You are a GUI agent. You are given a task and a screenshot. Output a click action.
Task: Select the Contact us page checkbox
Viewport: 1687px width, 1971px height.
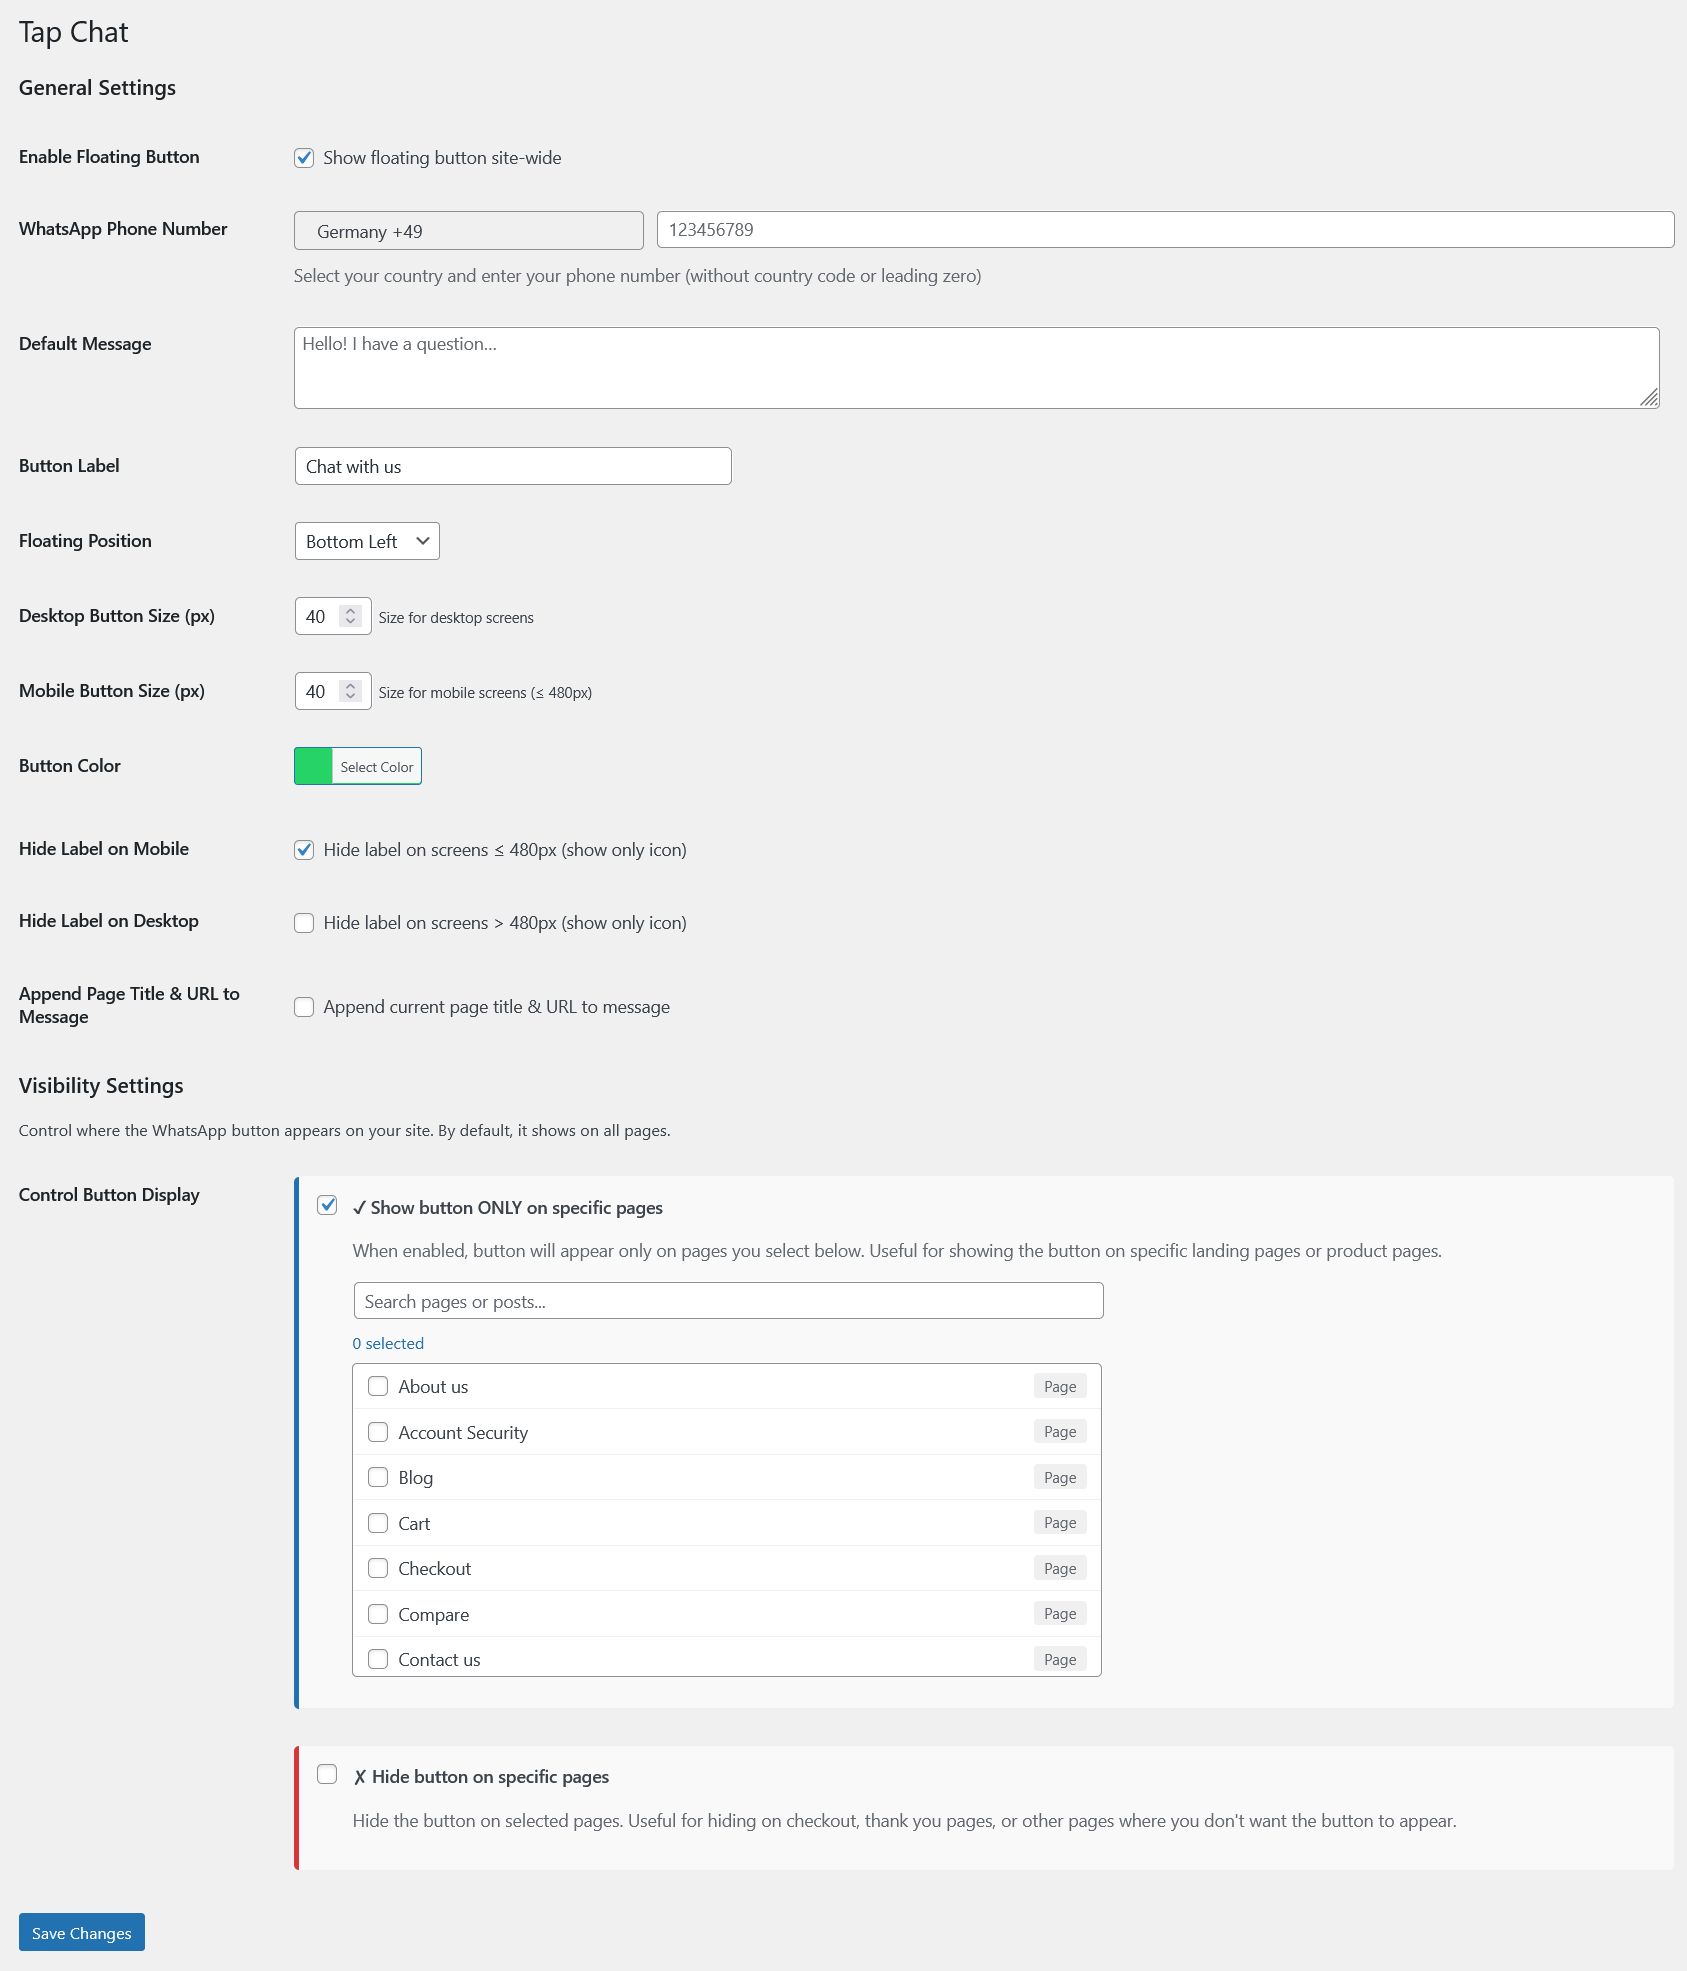pyautogui.click(x=378, y=1659)
